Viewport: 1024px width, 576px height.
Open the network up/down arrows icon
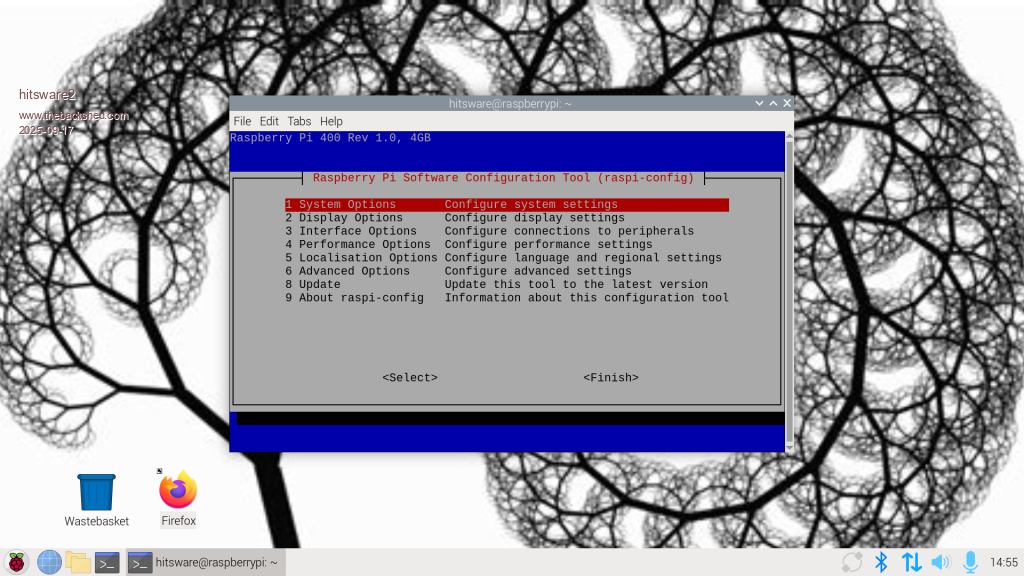(911, 562)
